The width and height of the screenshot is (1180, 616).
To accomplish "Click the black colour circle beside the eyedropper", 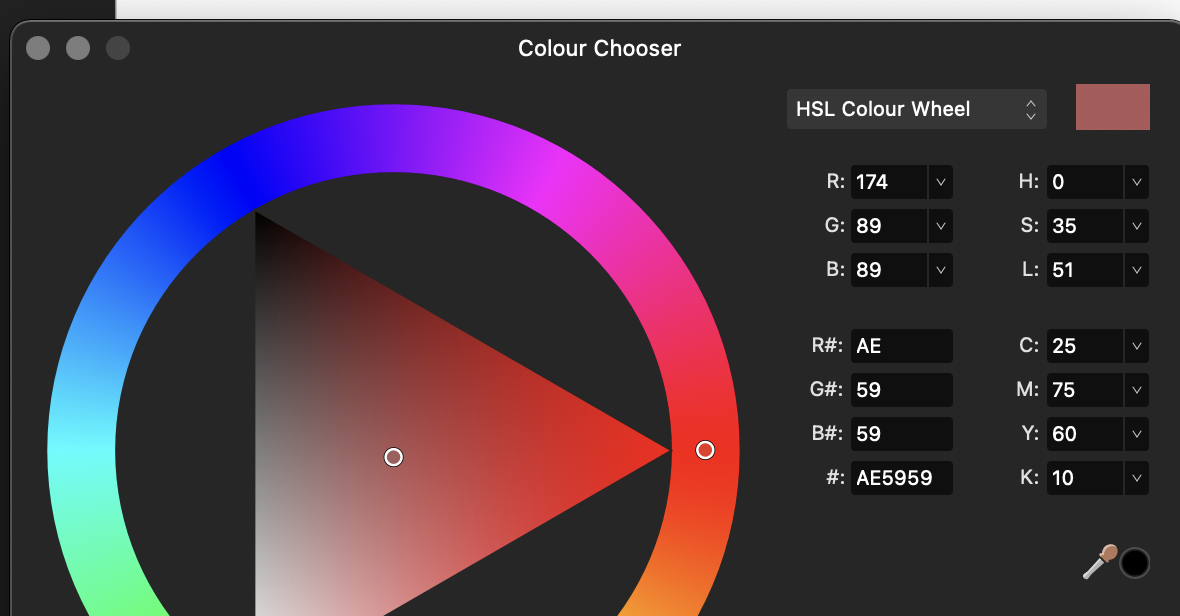I will click(x=1135, y=562).
